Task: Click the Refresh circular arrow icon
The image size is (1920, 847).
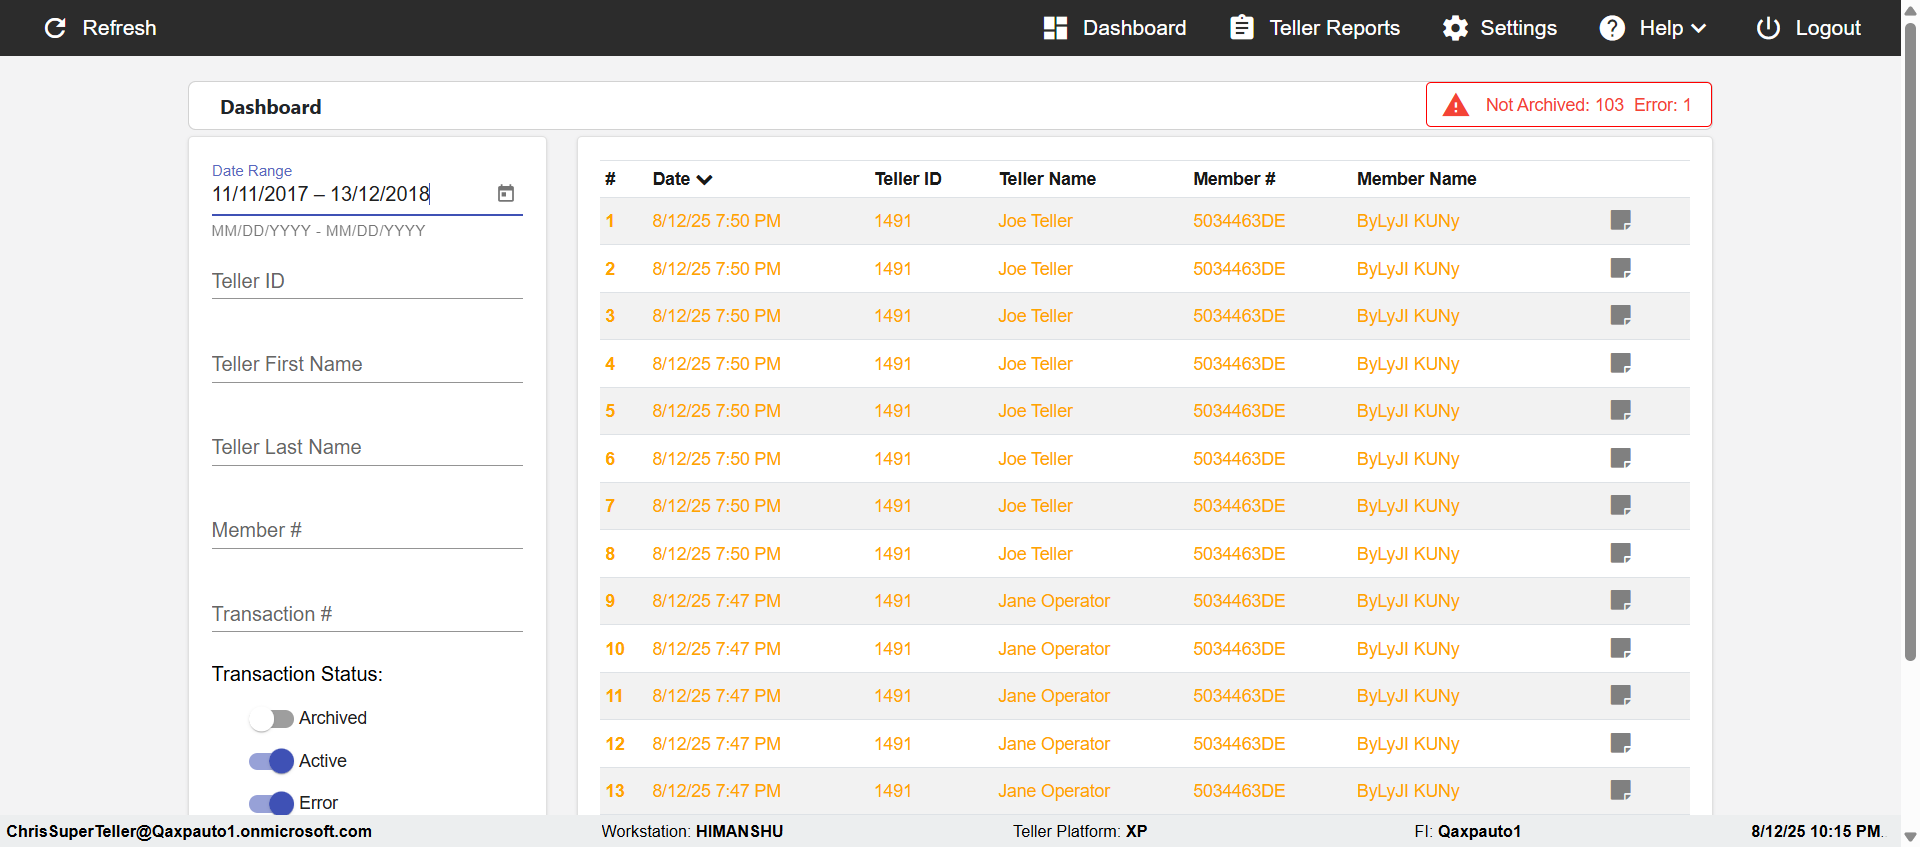Action: tap(55, 28)
